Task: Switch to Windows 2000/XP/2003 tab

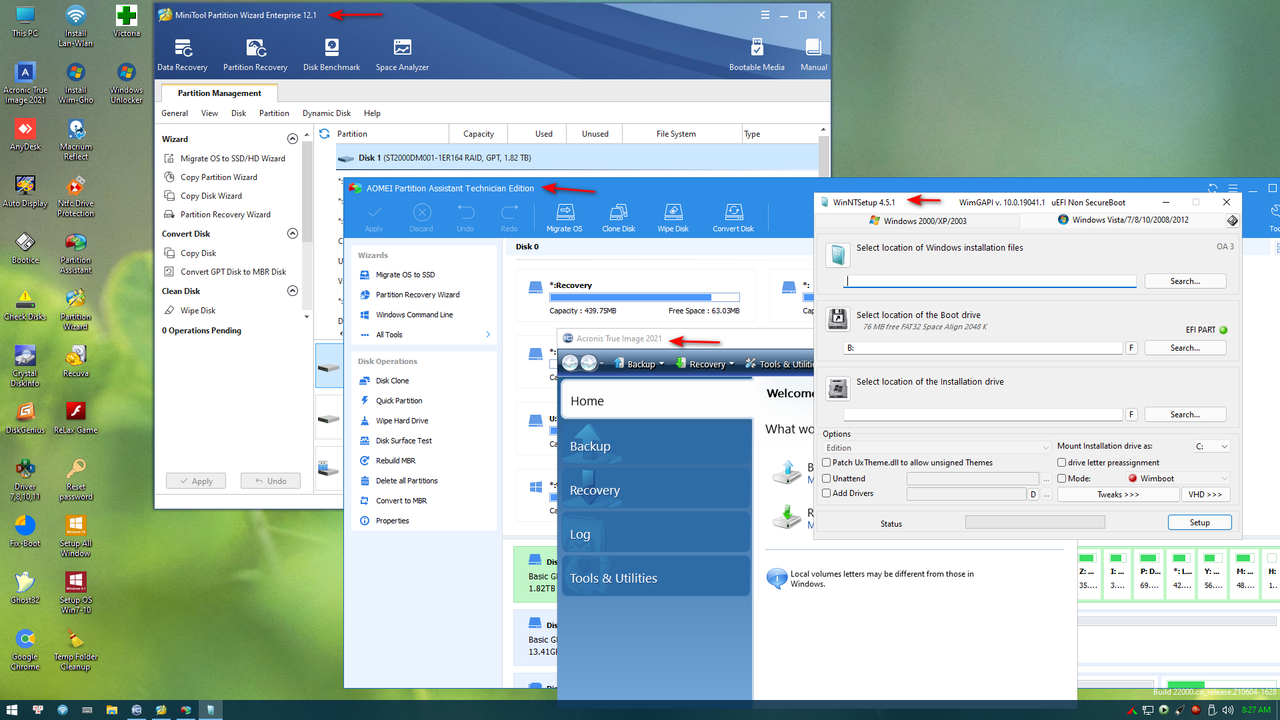Action: [920, 220]
